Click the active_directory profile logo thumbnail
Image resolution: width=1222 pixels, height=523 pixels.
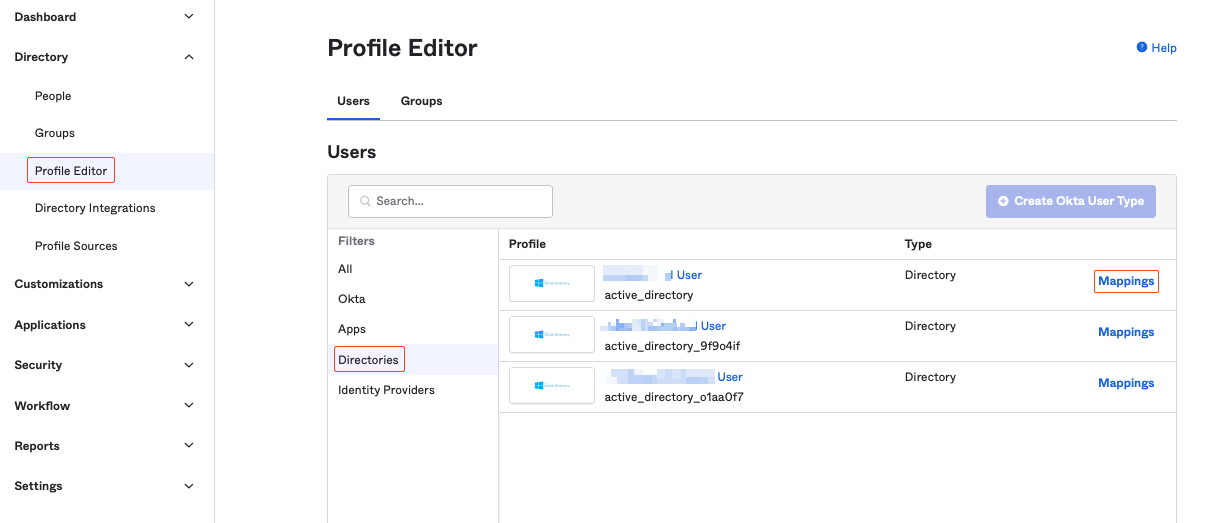[x=552, y=283]
